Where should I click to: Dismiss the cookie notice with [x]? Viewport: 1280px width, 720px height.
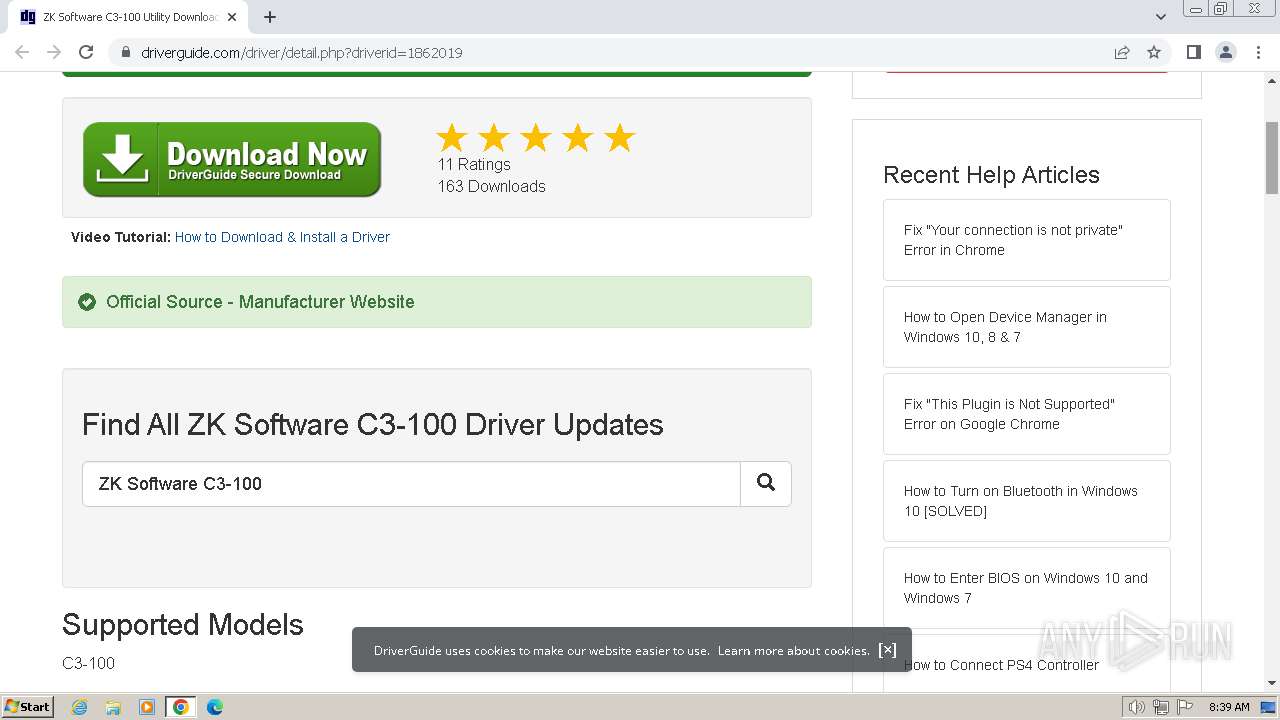click(x=887, y=650)
